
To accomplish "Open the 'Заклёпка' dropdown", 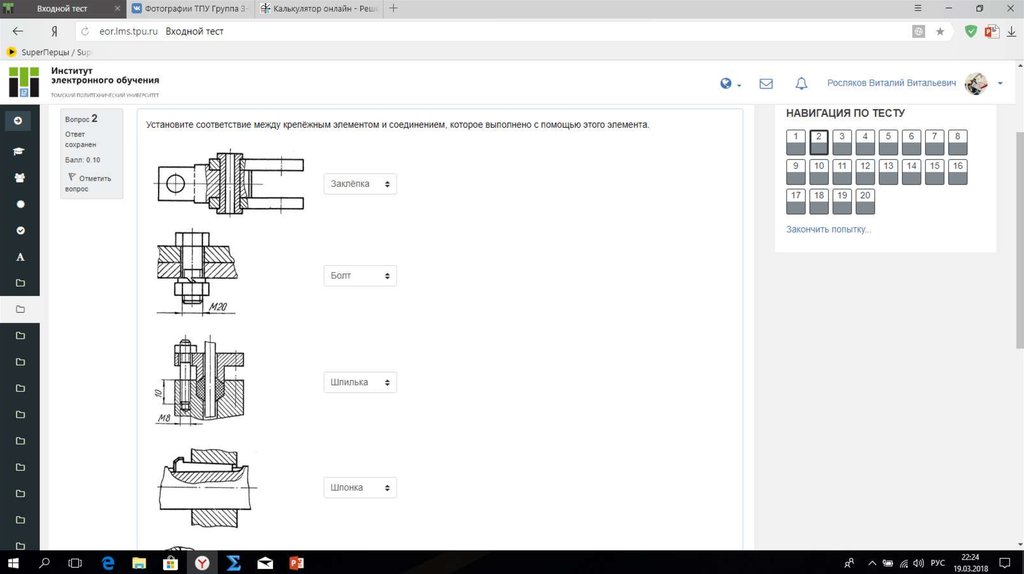I will coord(360,184).
